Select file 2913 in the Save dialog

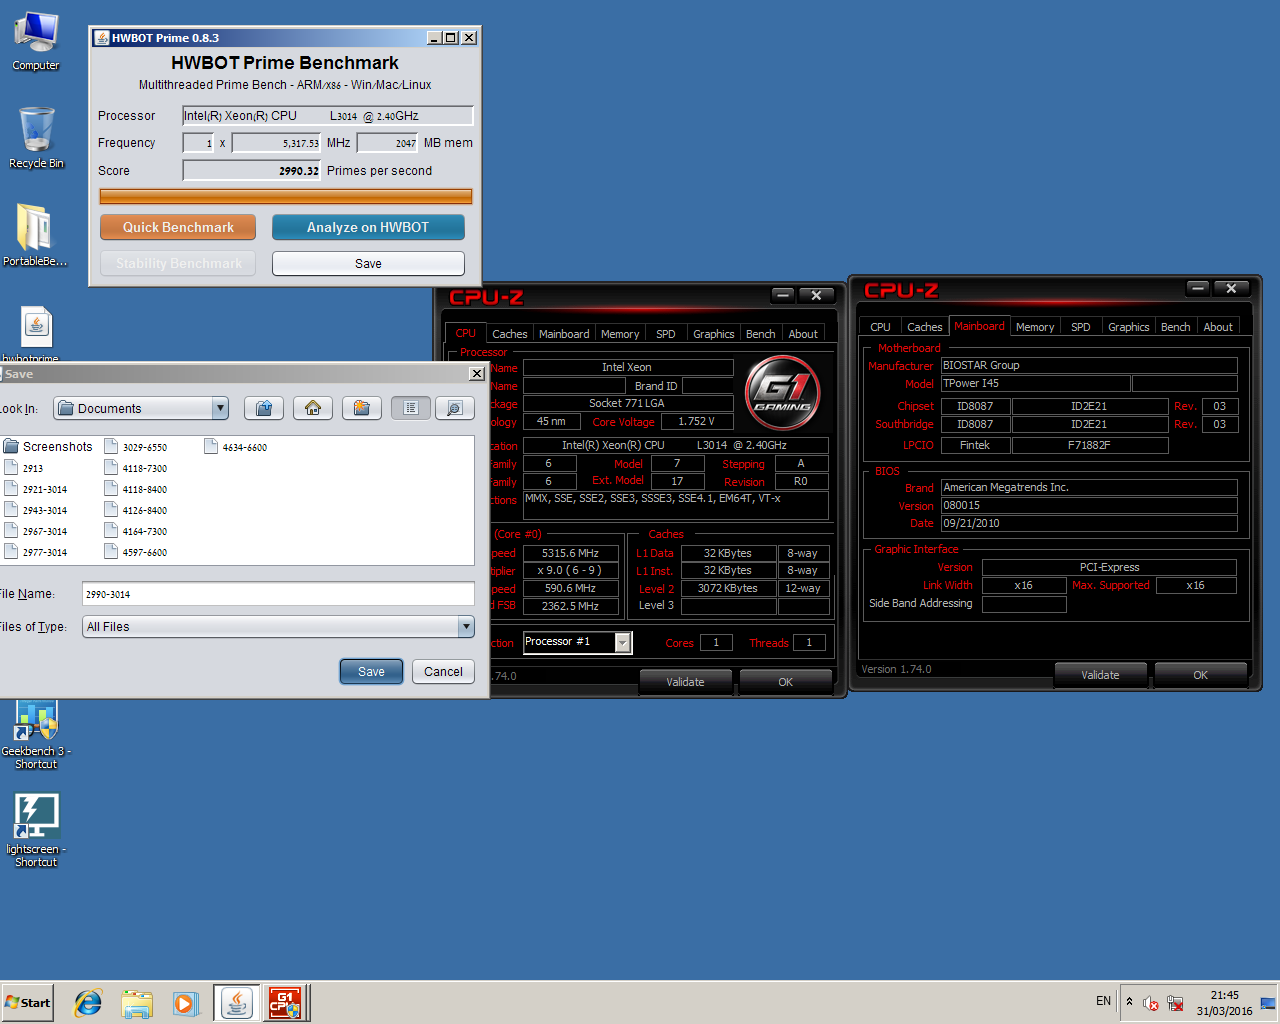(x=24, y=468)
